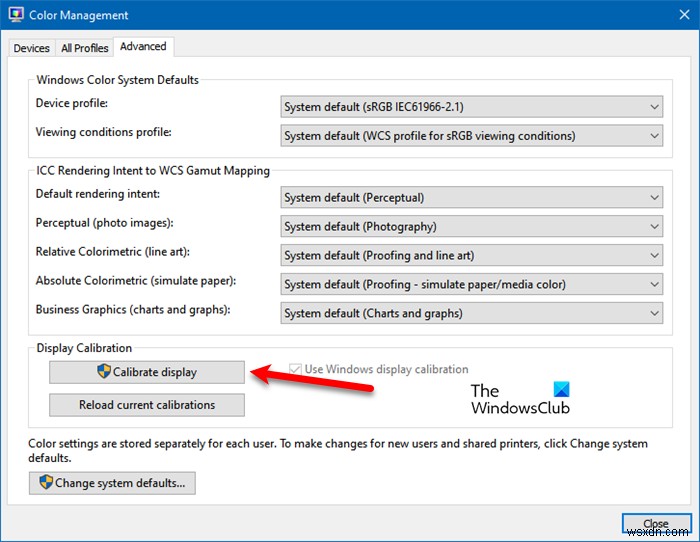Switch to the Devices tab
The height and width of the screenshot is (542, 700).
point(31,48)
